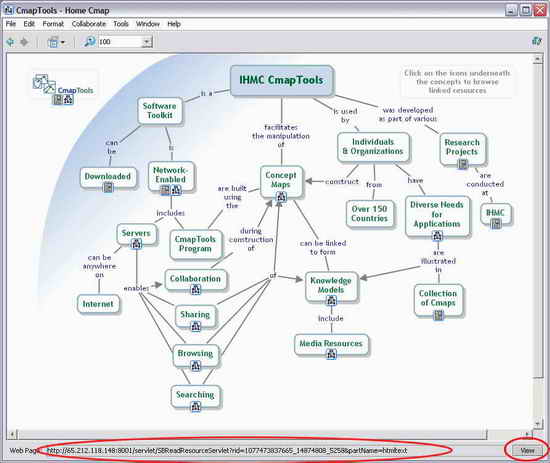Click the horizontal scrollbar right arrow

click(x=527, y=435)
